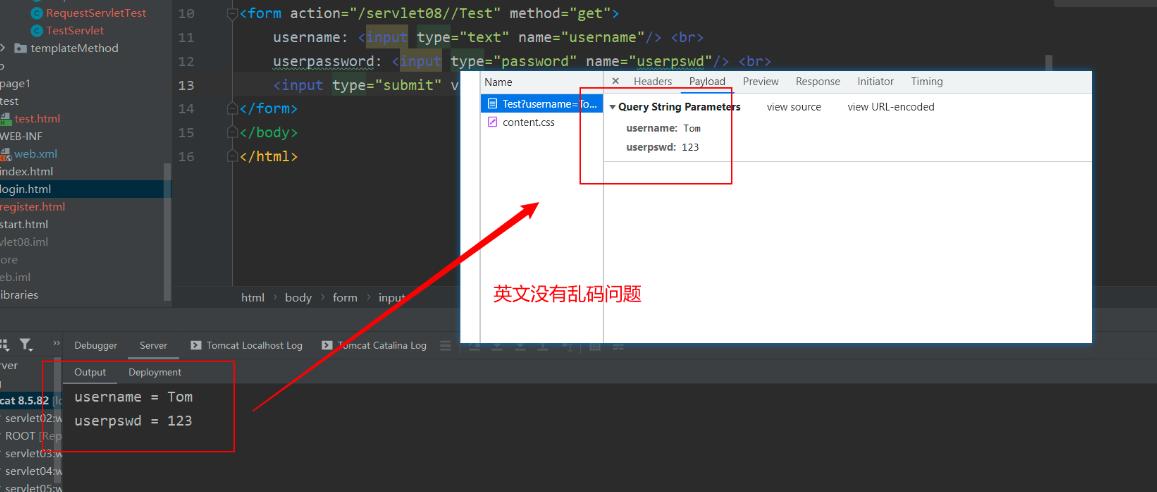Open register.html file
Screen dimensions: 1157x492
(32, 207)
